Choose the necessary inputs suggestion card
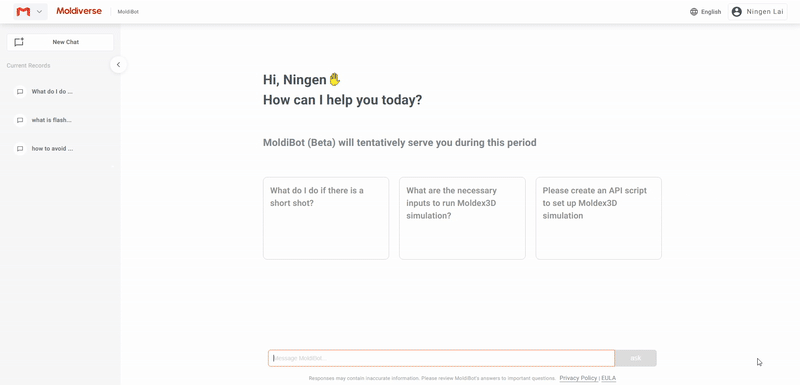 (462, 218)
